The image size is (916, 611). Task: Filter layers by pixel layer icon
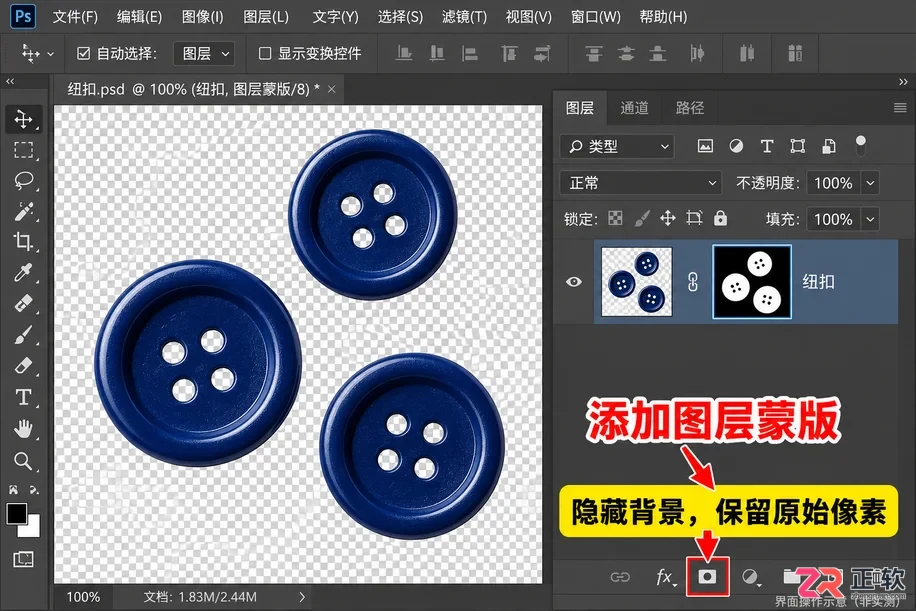click(705, 146)
